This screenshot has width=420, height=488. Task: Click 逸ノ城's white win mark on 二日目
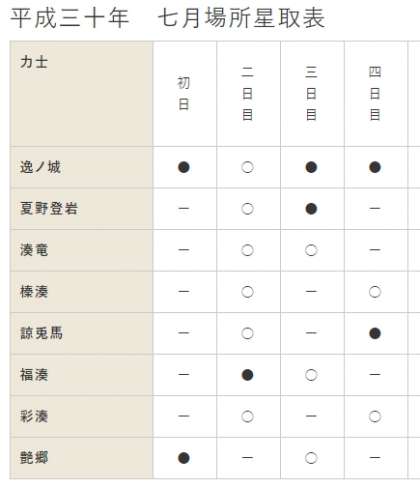[247, 167]
